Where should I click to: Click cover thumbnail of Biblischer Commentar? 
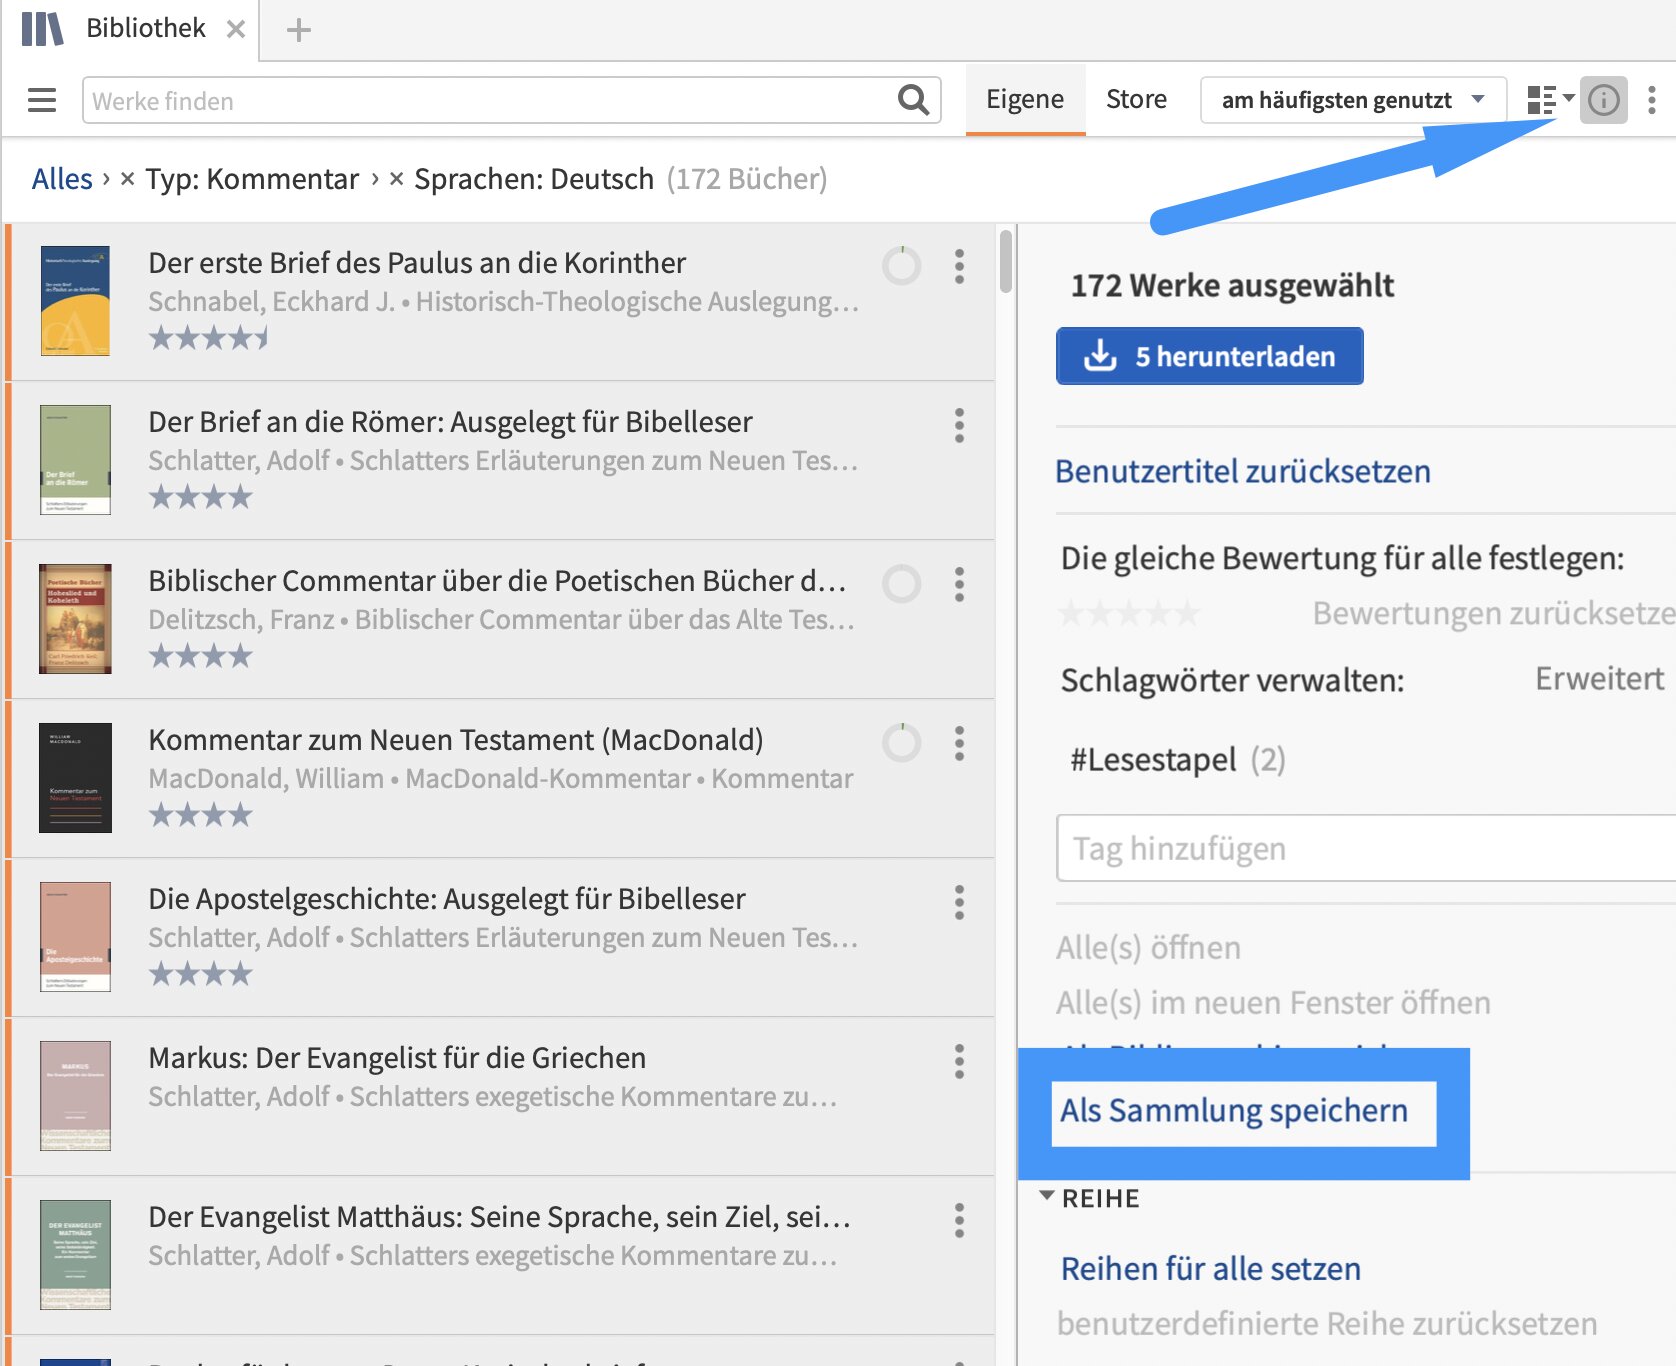(75, 619)
